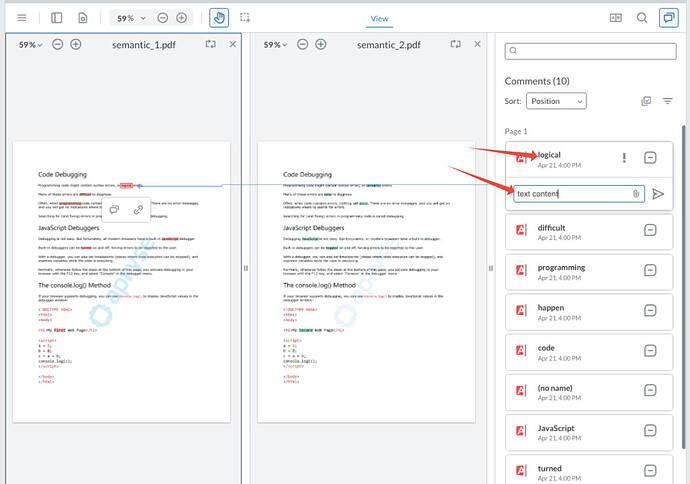This screenshot has height=484, width=690.
Task: Close the semantic_2.pdf panel
Action: coord(477,44)
